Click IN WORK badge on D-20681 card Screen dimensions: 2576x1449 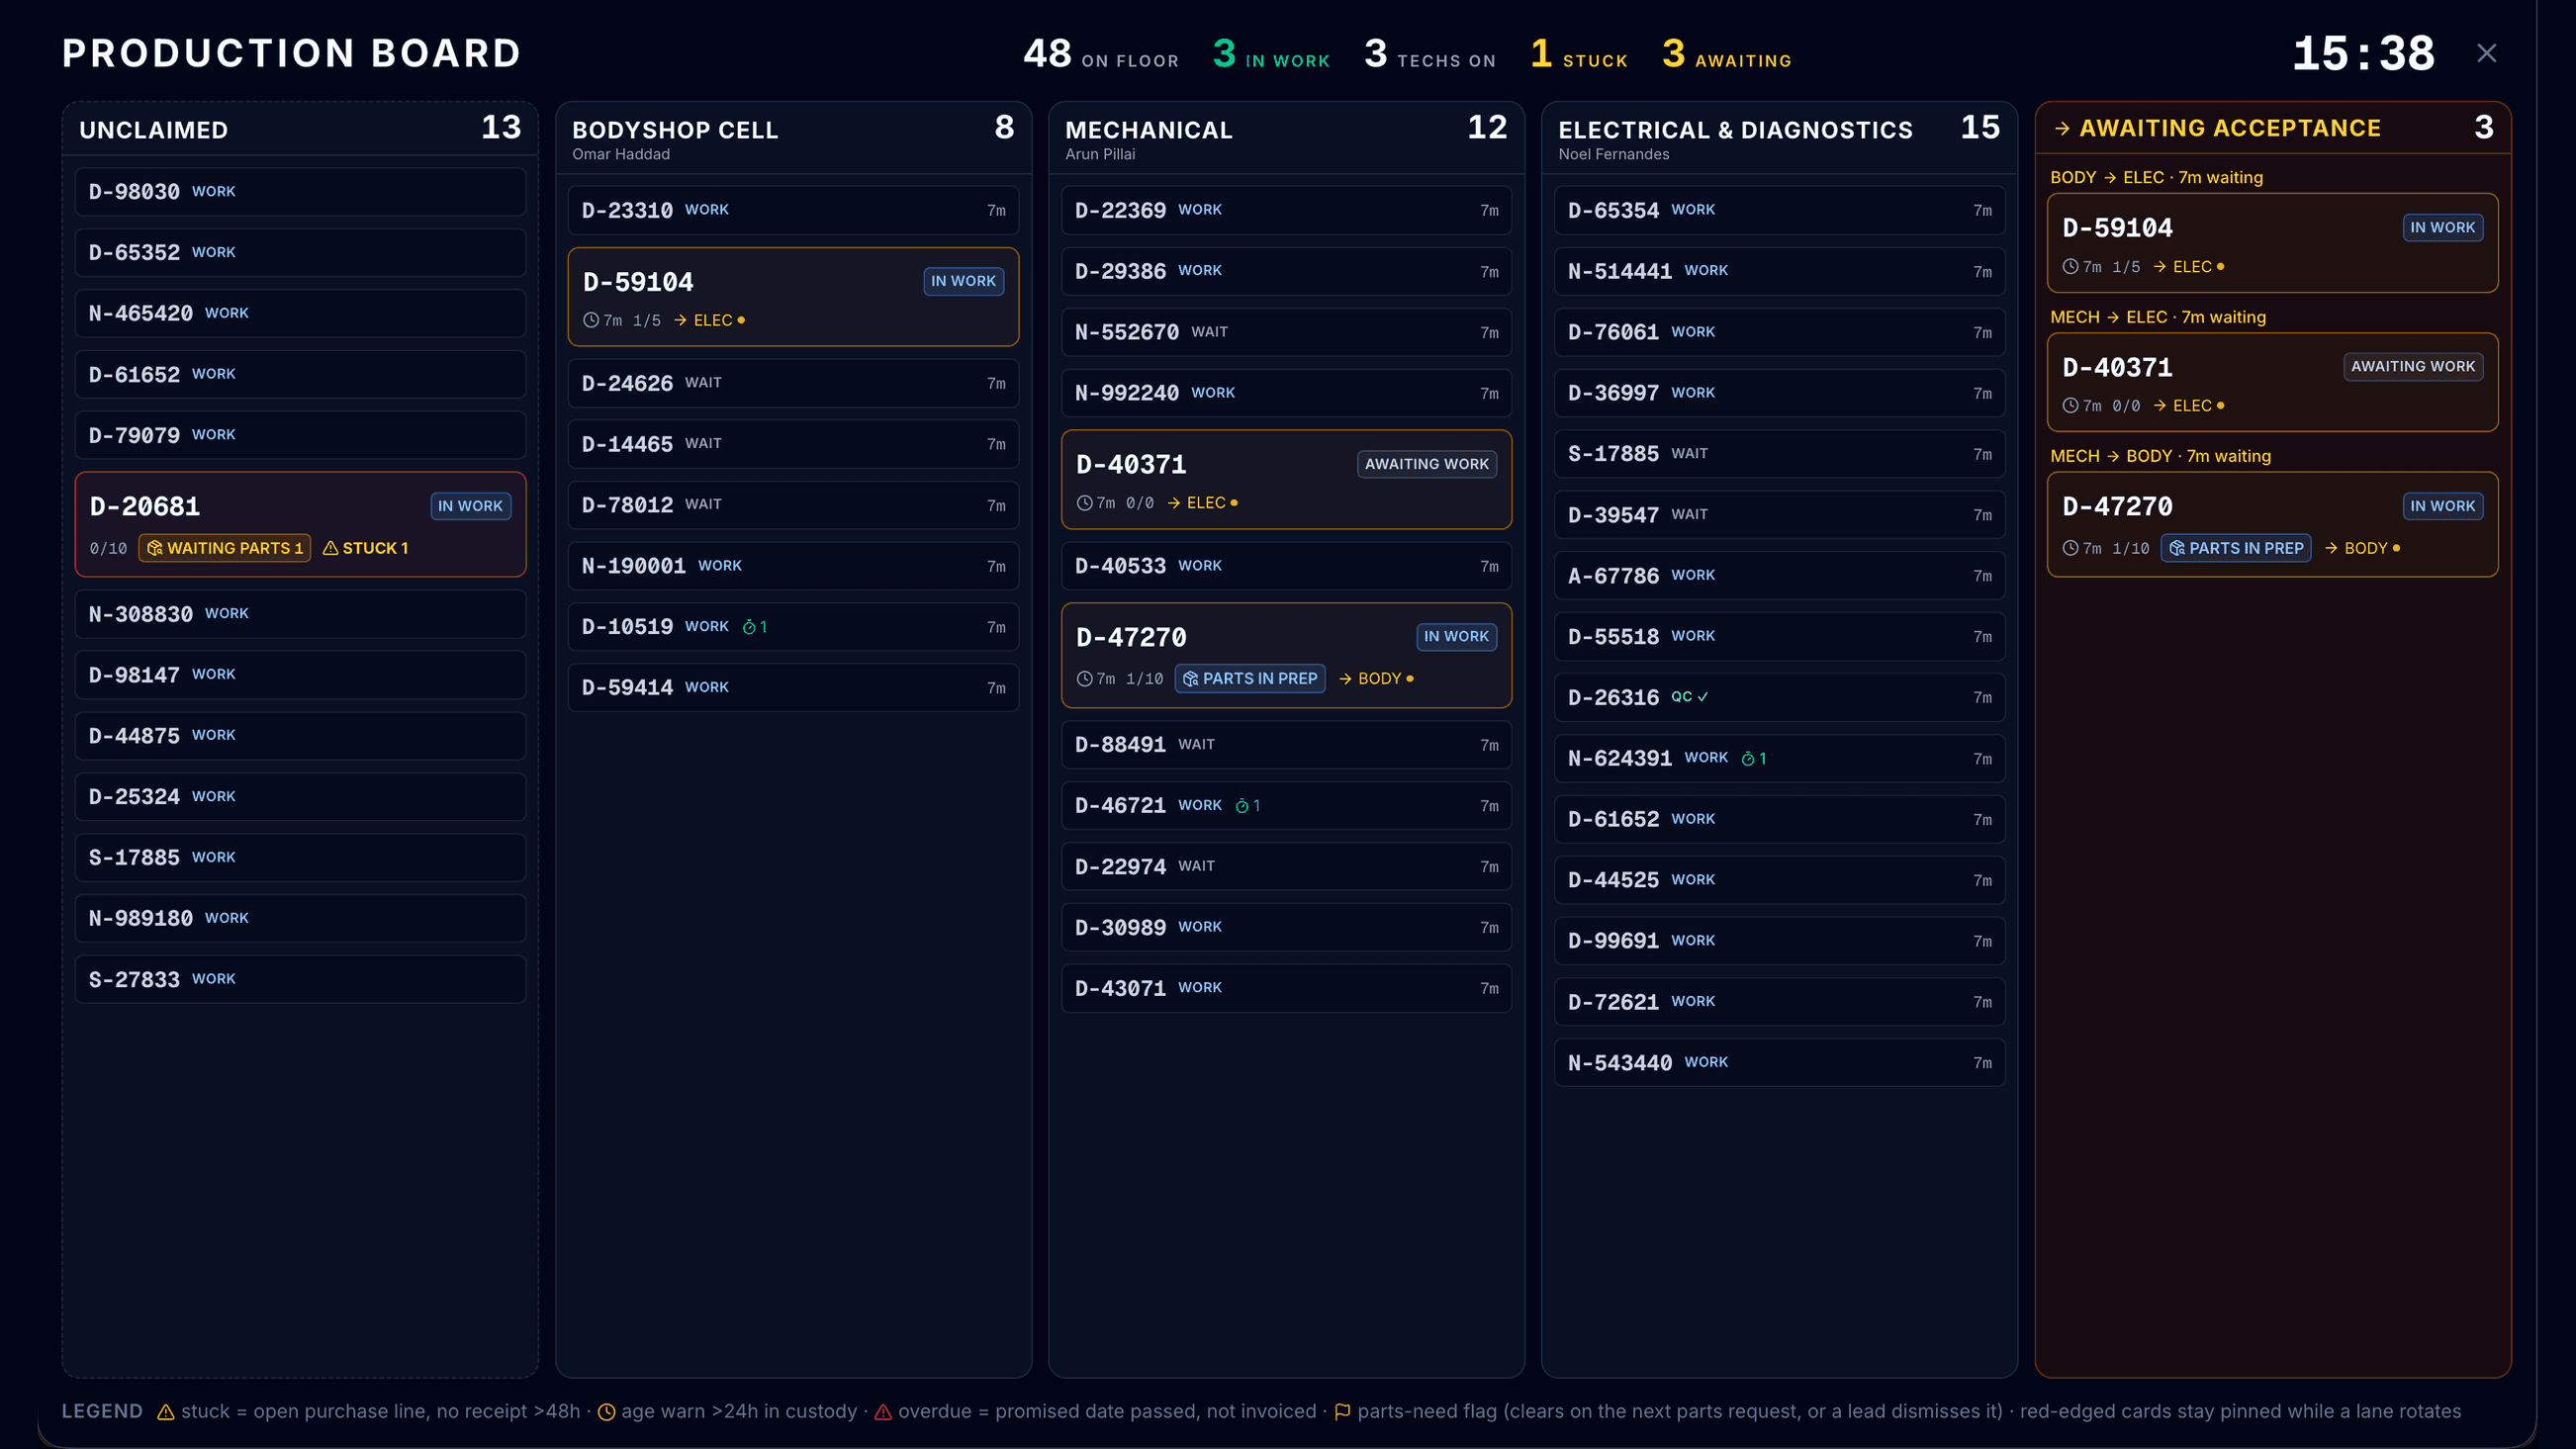[x=470, y=506]
